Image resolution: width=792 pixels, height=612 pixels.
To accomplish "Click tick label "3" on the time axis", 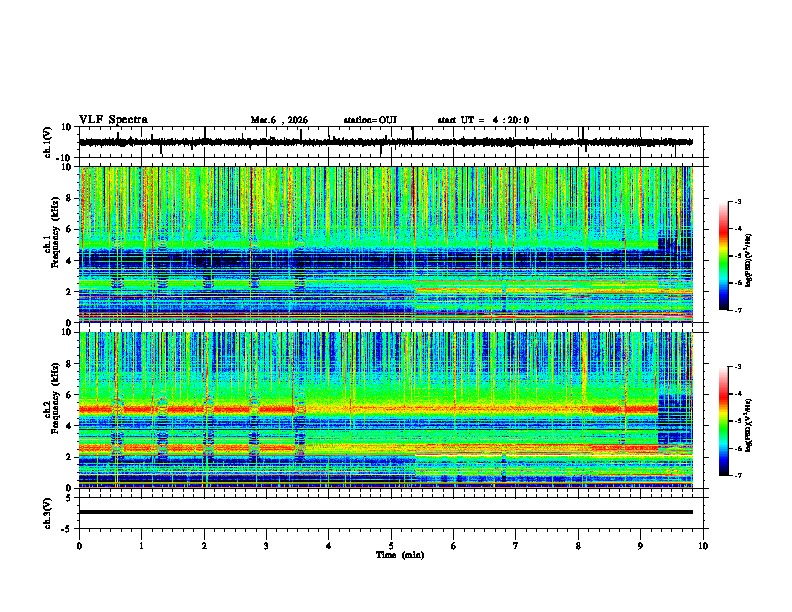I will pos(266,546).
